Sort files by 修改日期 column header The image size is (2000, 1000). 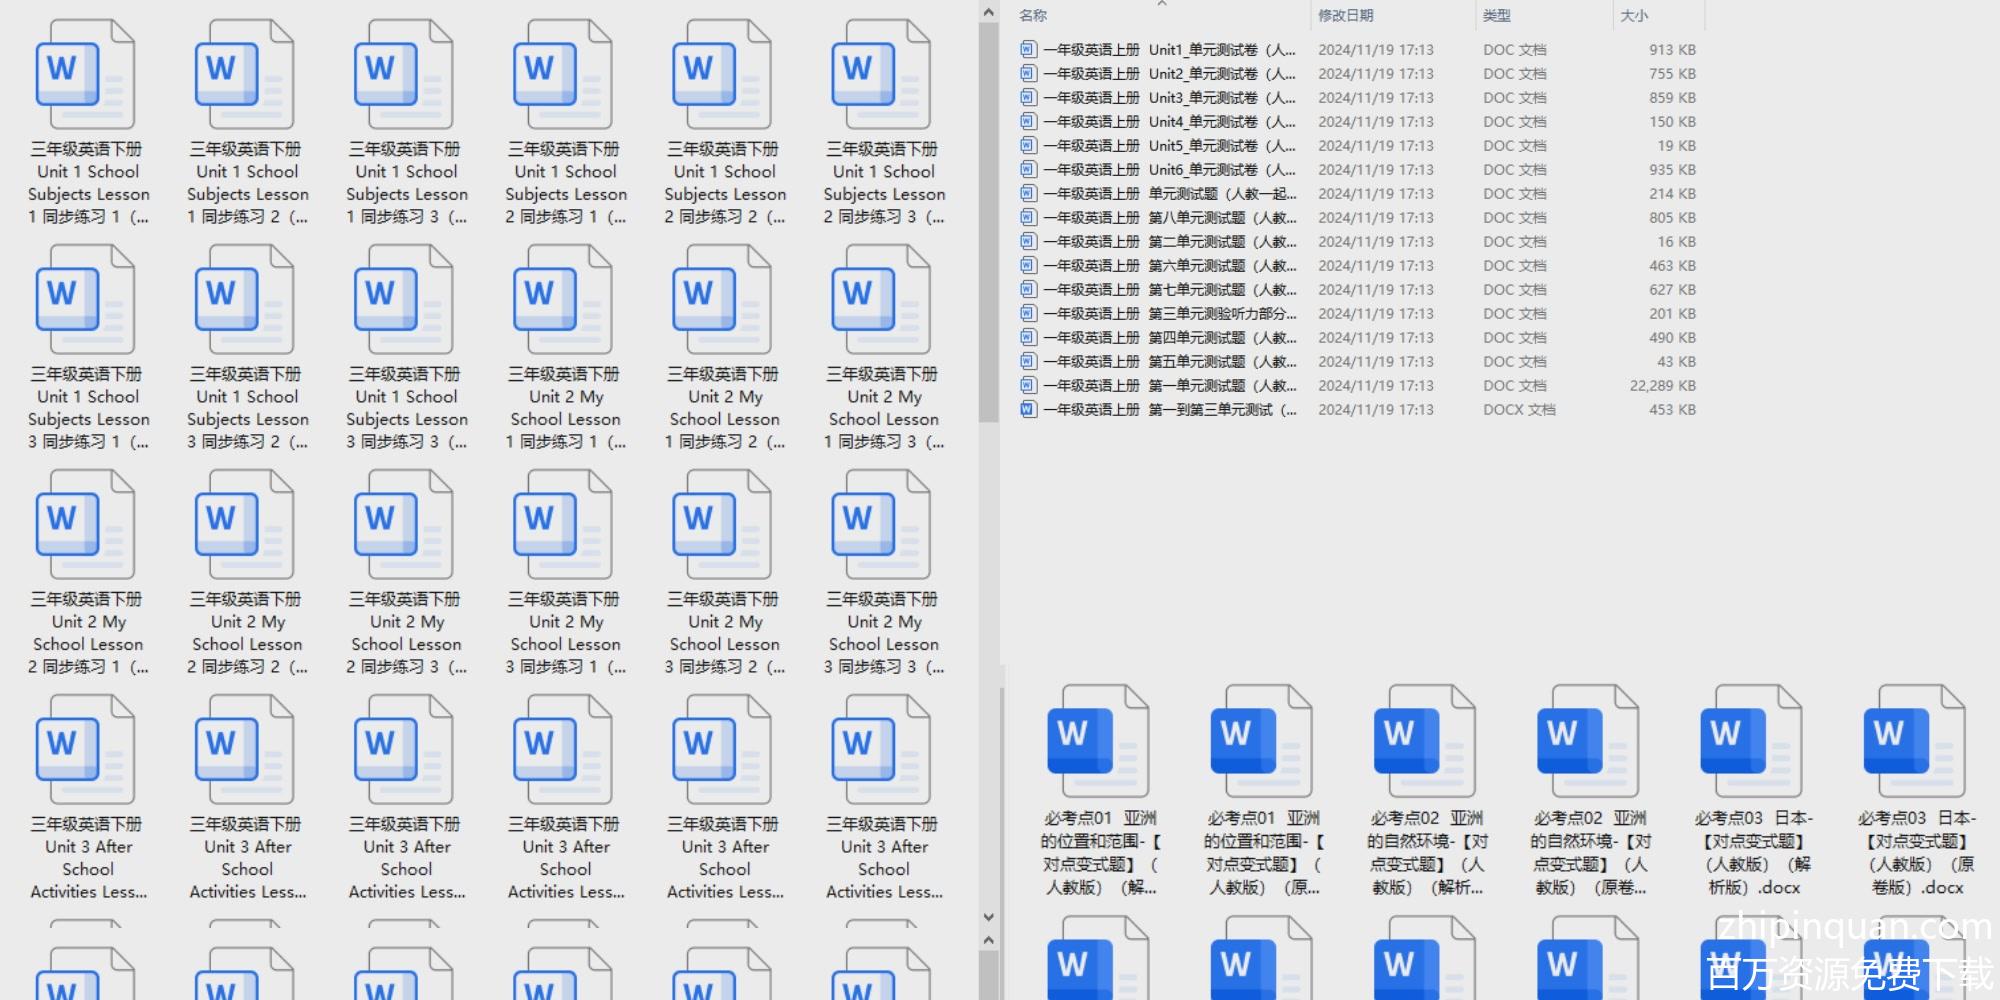(1345, 15)
